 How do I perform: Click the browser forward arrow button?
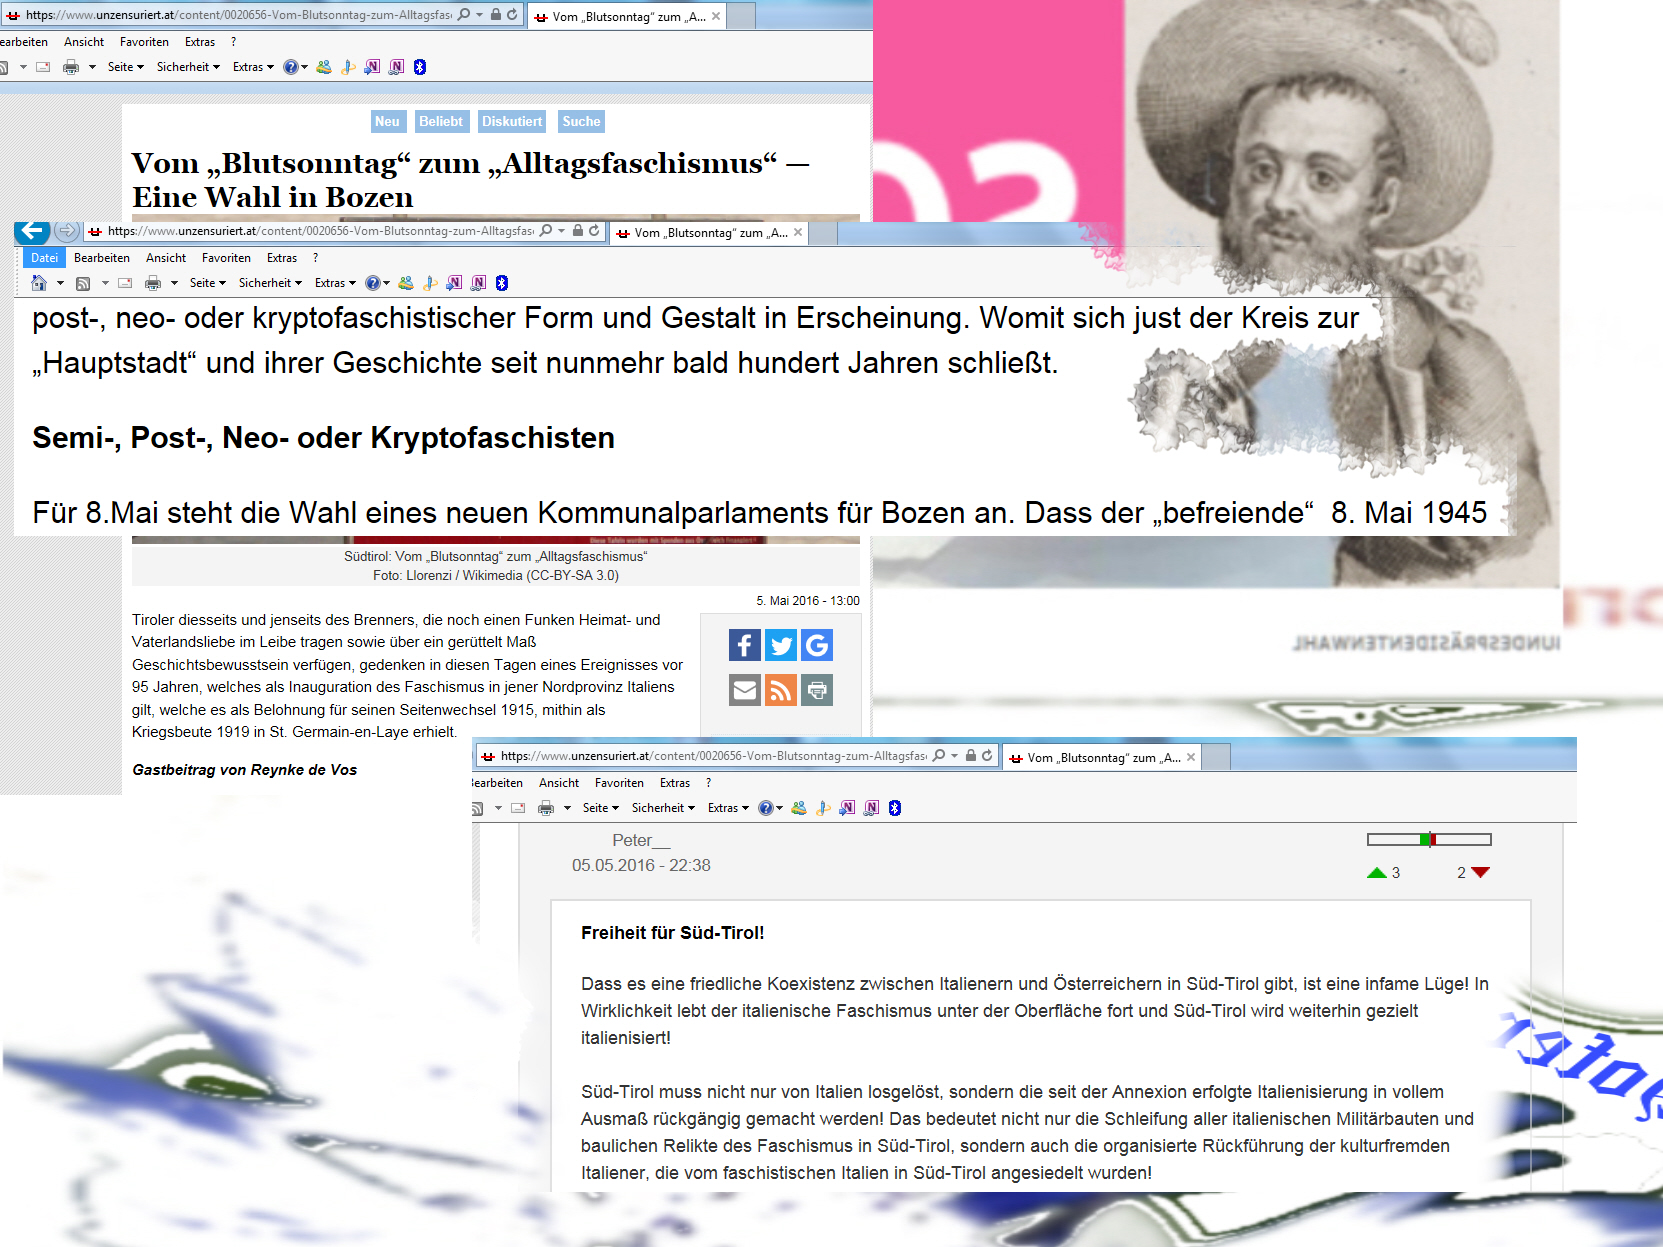[66, 231]
